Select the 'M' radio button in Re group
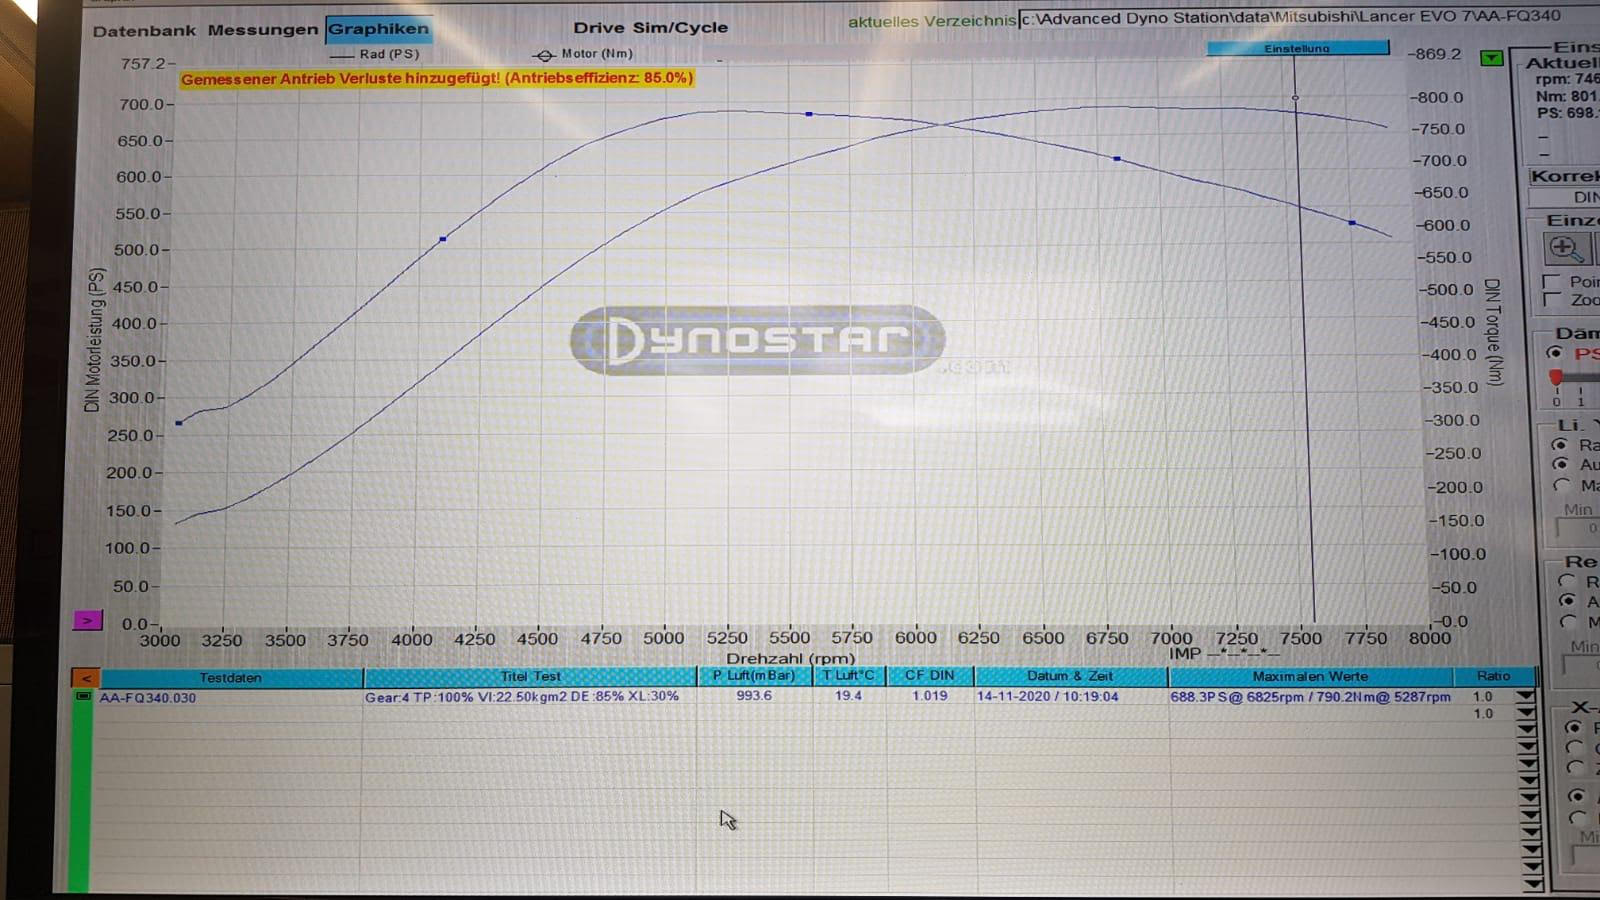This screenshot has width=1600, height=900. click(x=1568, y=621)
